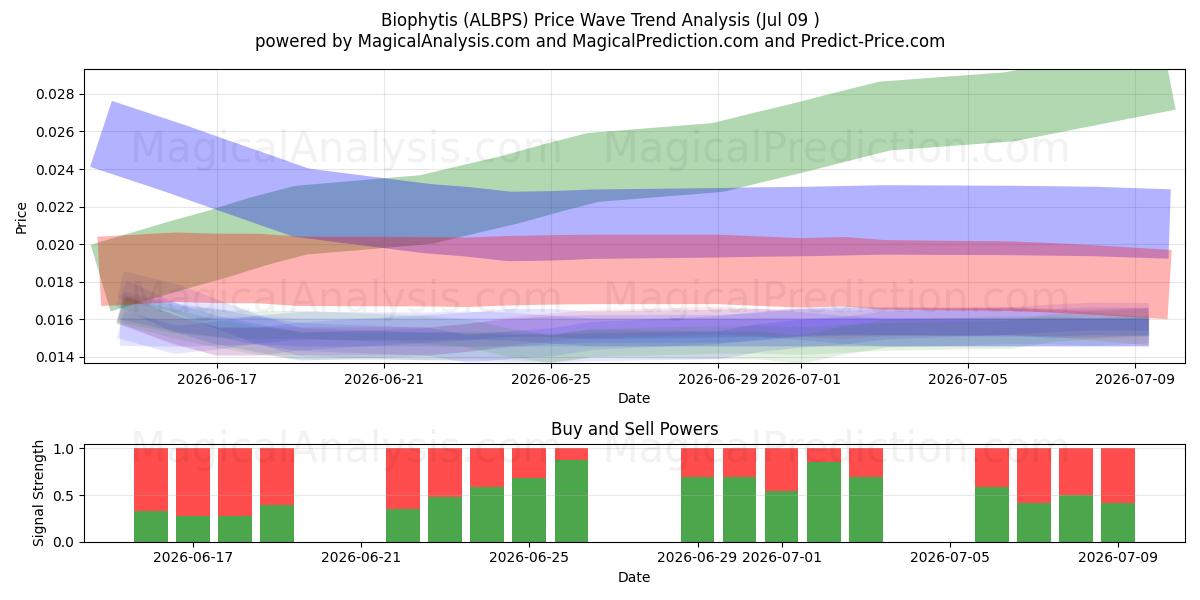The height and width of the screenshot is (600, 1200).
Task: Click the 2026-07-01 date tick on bar chart
Action: point(781,558)
